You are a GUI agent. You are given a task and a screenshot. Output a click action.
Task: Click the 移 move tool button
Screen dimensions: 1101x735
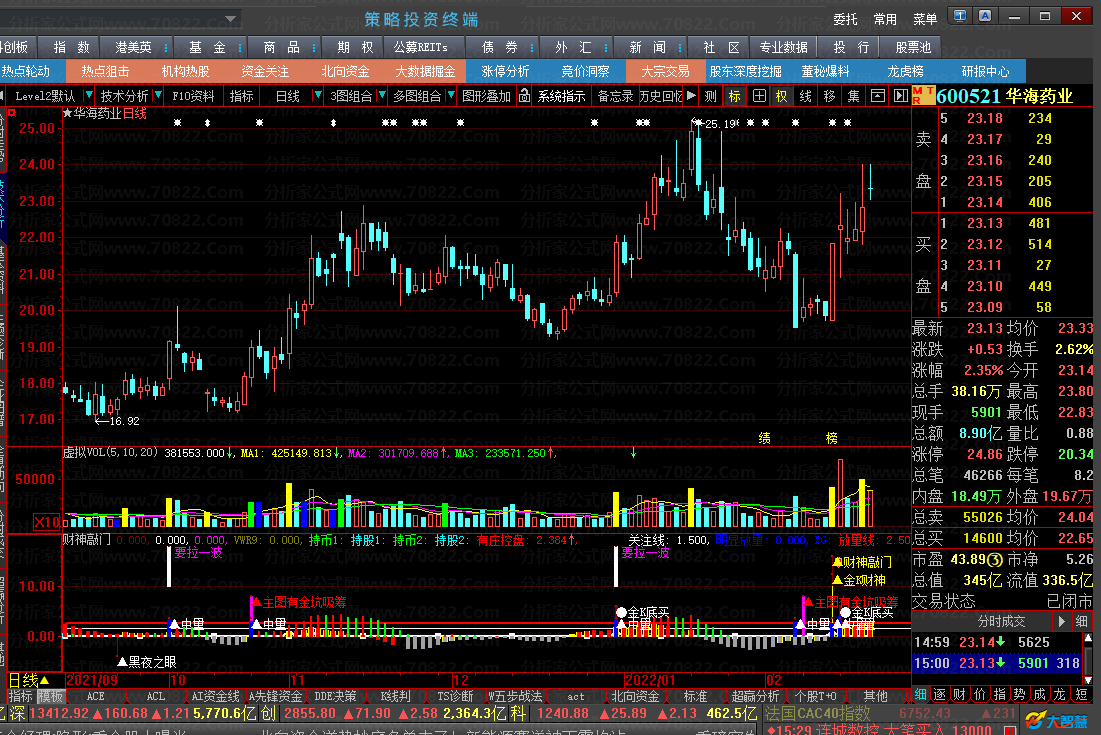pos(829,96)
